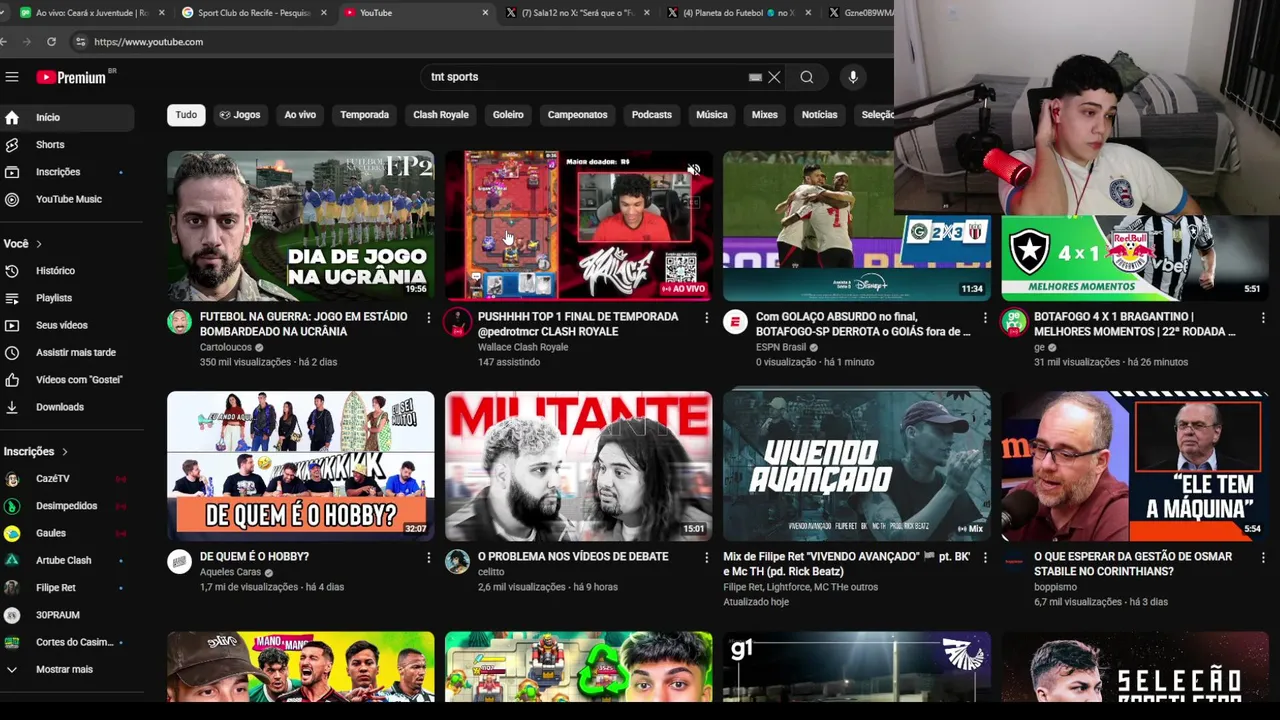Reload the page in browser

(51, 42)
